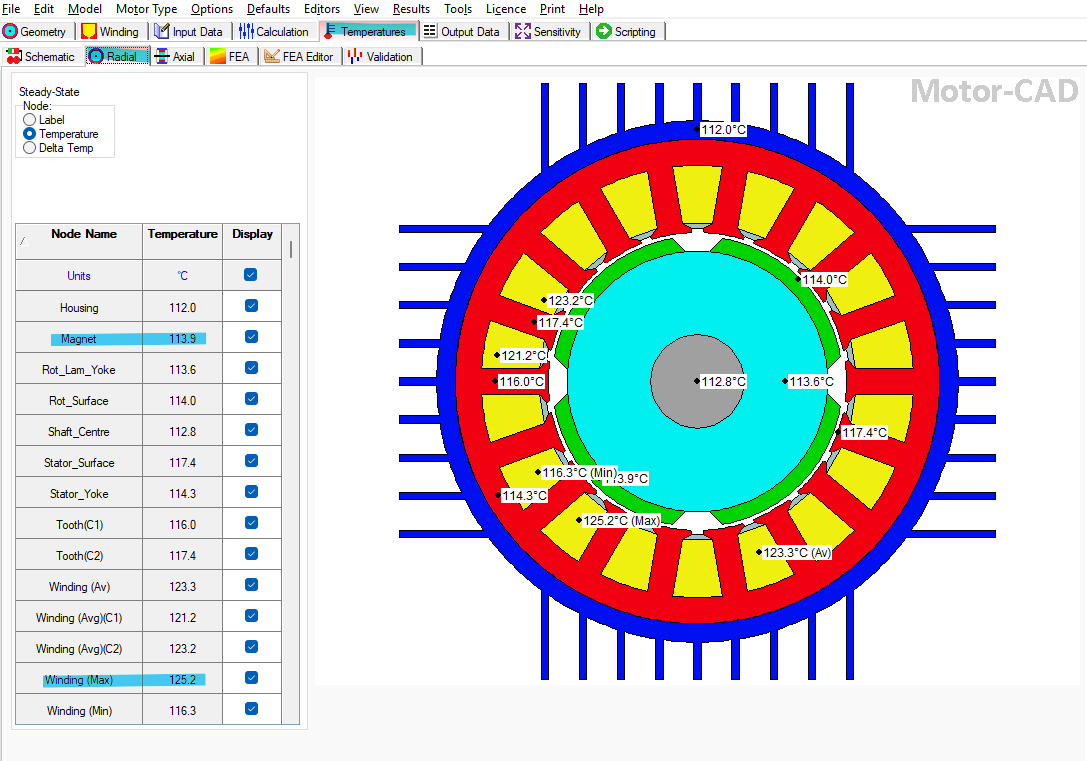The width and height of the screenshot is (1087, 761).
Task: Select the Housing row name cell
Action: pyautogui.click(x=79, y=308)
